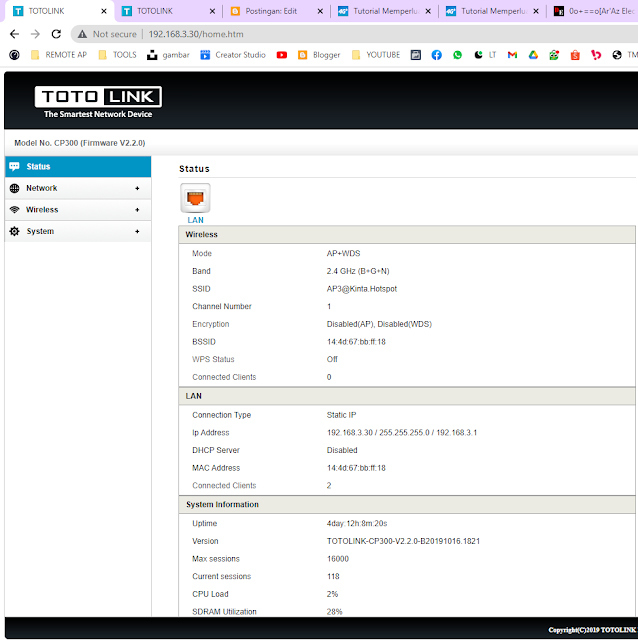Expand Network submenu plus arrow

point(137,188)
